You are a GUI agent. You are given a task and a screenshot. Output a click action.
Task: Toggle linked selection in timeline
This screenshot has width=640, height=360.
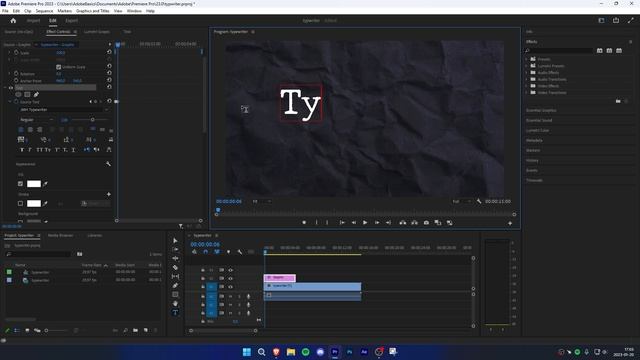(x=217, y=252)
